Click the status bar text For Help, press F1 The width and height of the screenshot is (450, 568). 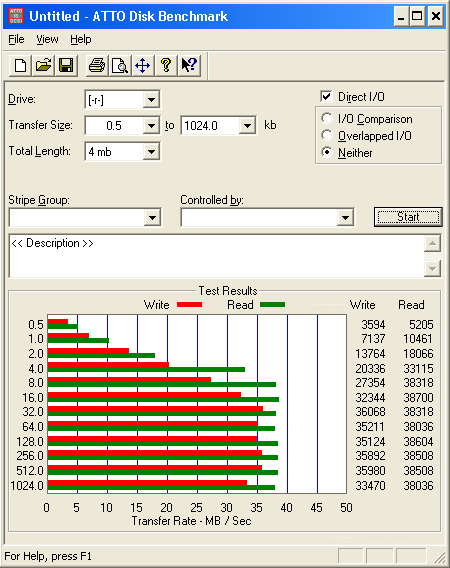click(x=48, y=556)
